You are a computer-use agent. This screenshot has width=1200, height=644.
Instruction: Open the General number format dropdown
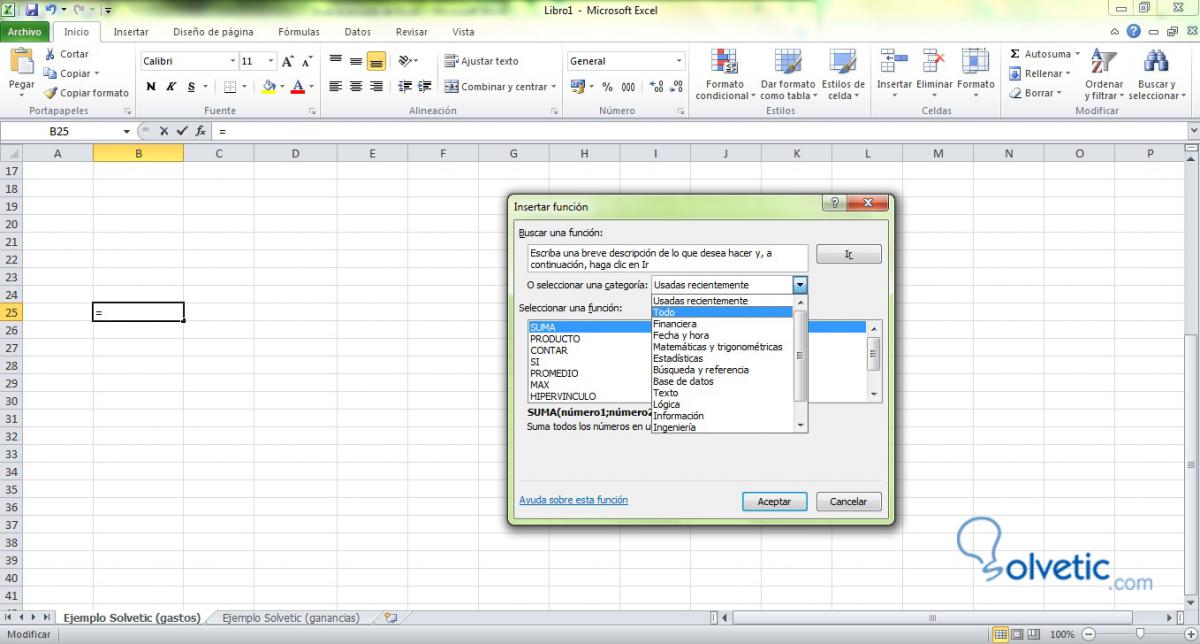680,61
